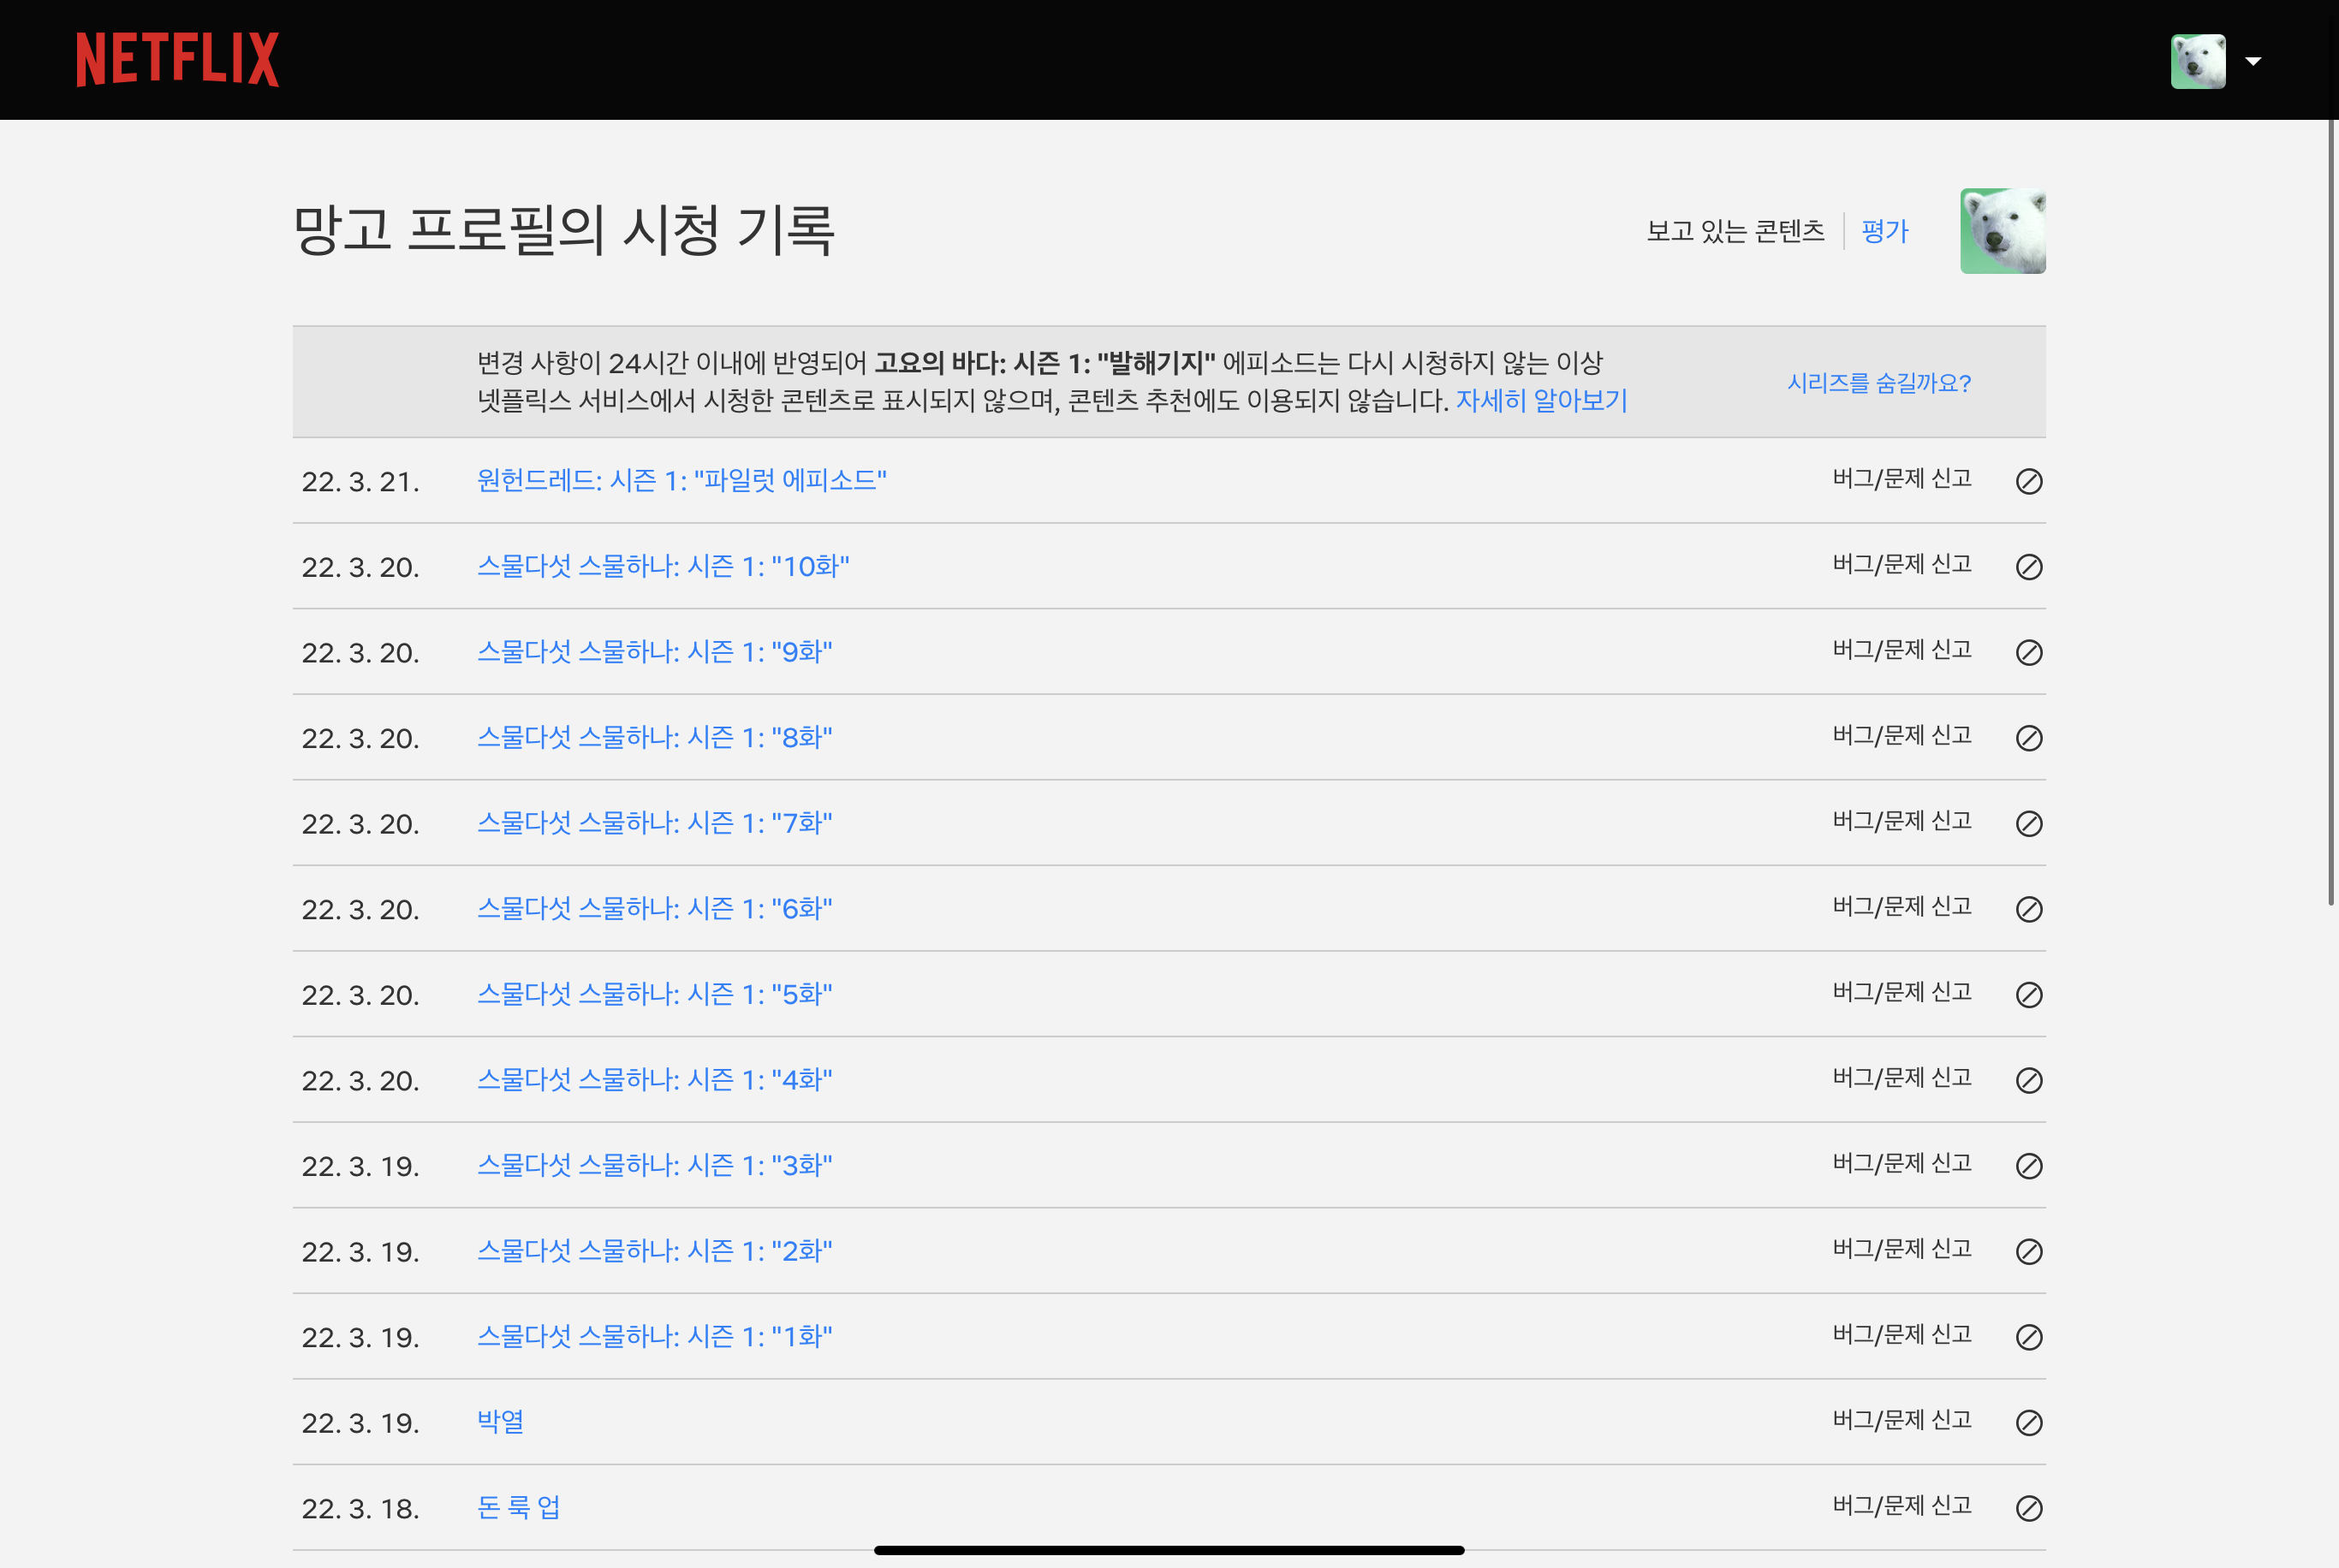2339x1568 pixels.
Task: Select the 보고 있는 콘텐츠 tab
Action: pos(1735,231)
